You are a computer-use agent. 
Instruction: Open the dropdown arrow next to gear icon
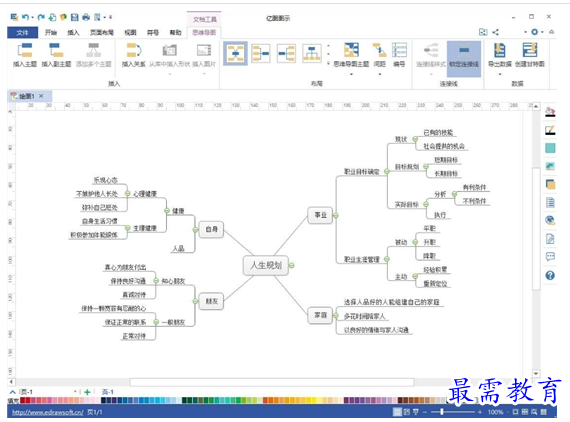pyautogui.click(x=542, y=32)
